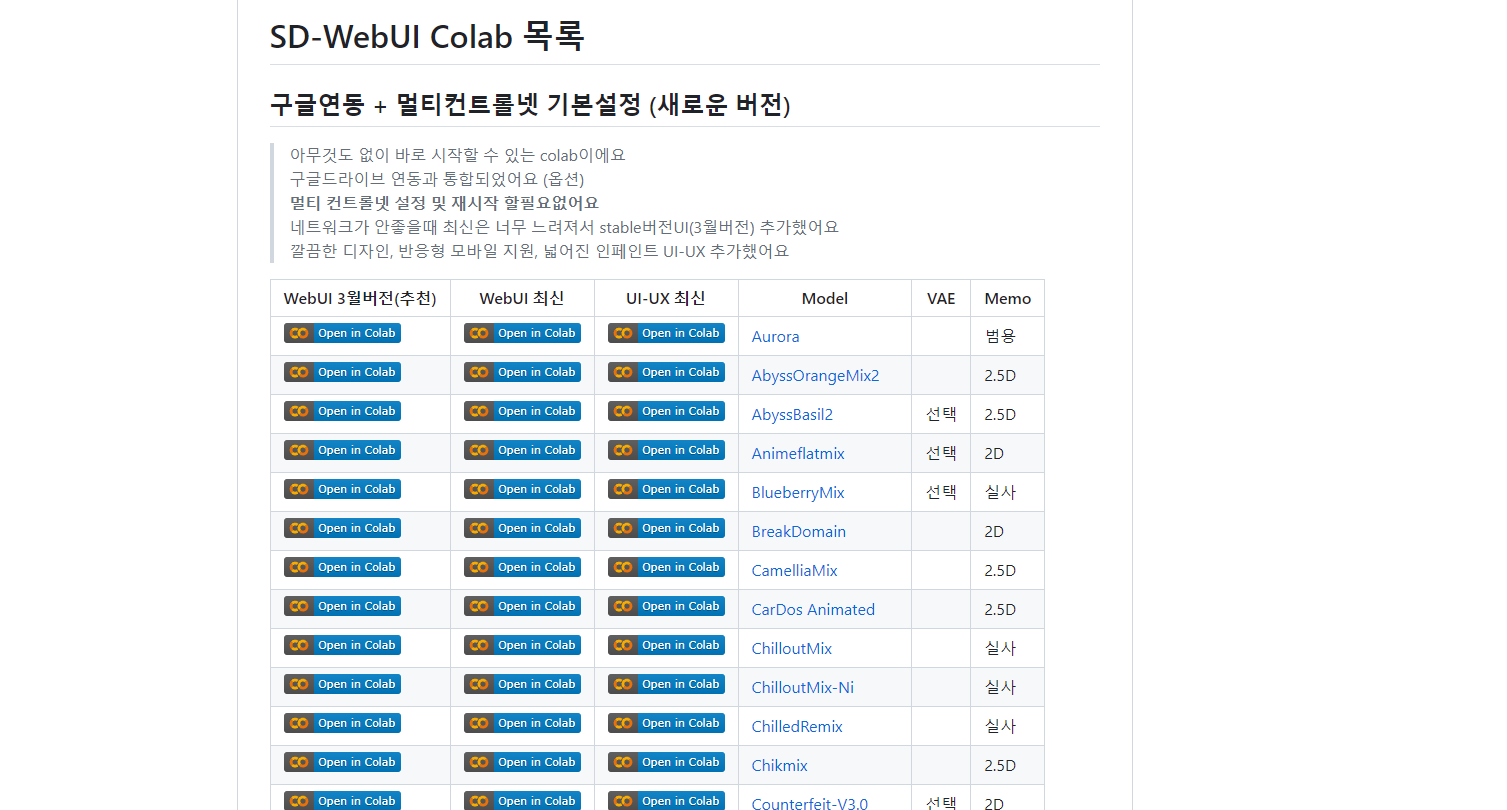Open the CarDos Animated model link
The image size is (1507, 810).
(813, 610)
